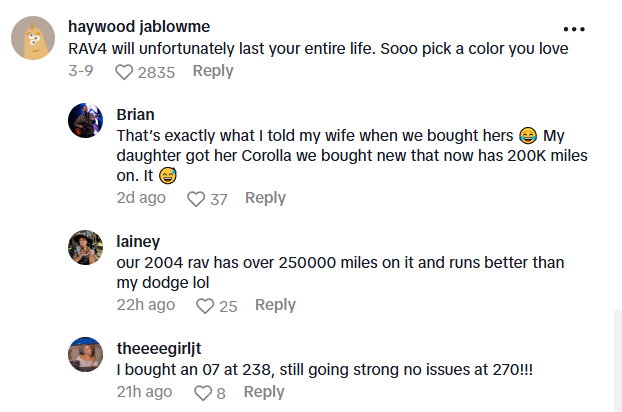Reply to lainey's comment

[275, 305]
